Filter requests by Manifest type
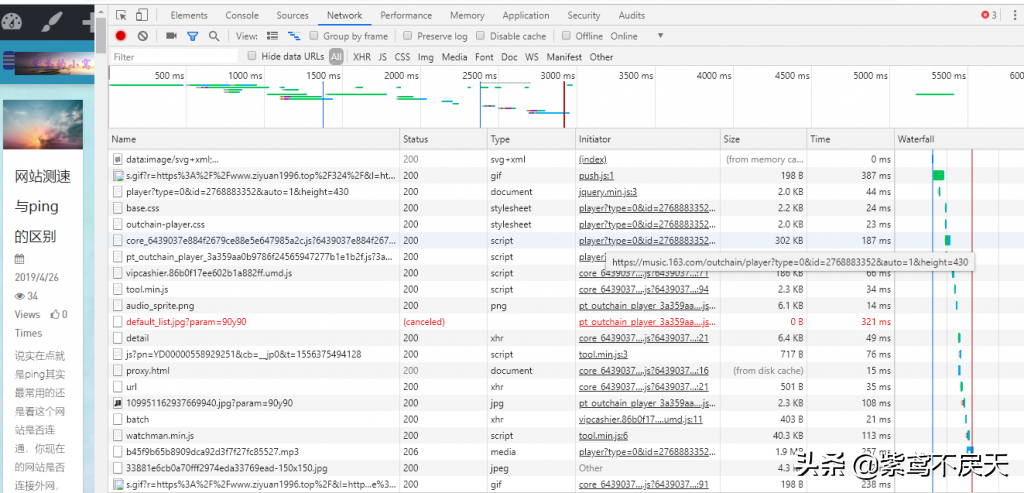 tap(564, 57)
